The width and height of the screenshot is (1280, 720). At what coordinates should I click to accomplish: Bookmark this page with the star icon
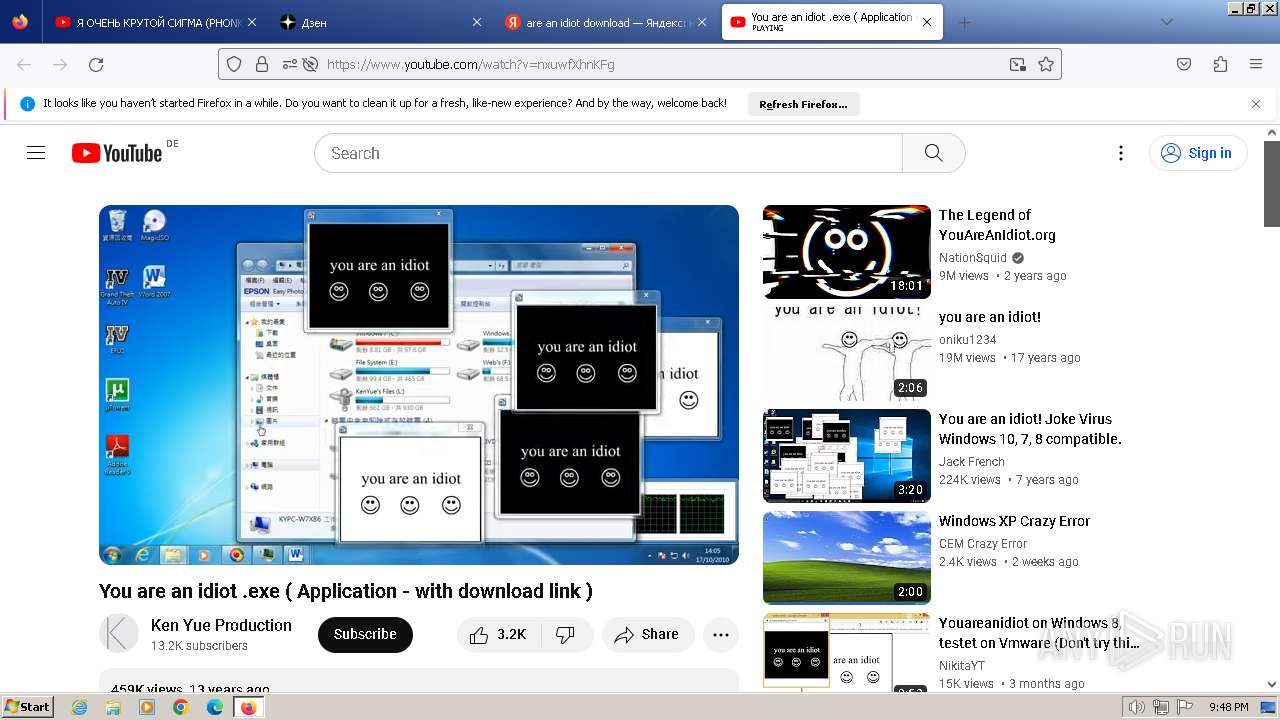click(1046, 64)
